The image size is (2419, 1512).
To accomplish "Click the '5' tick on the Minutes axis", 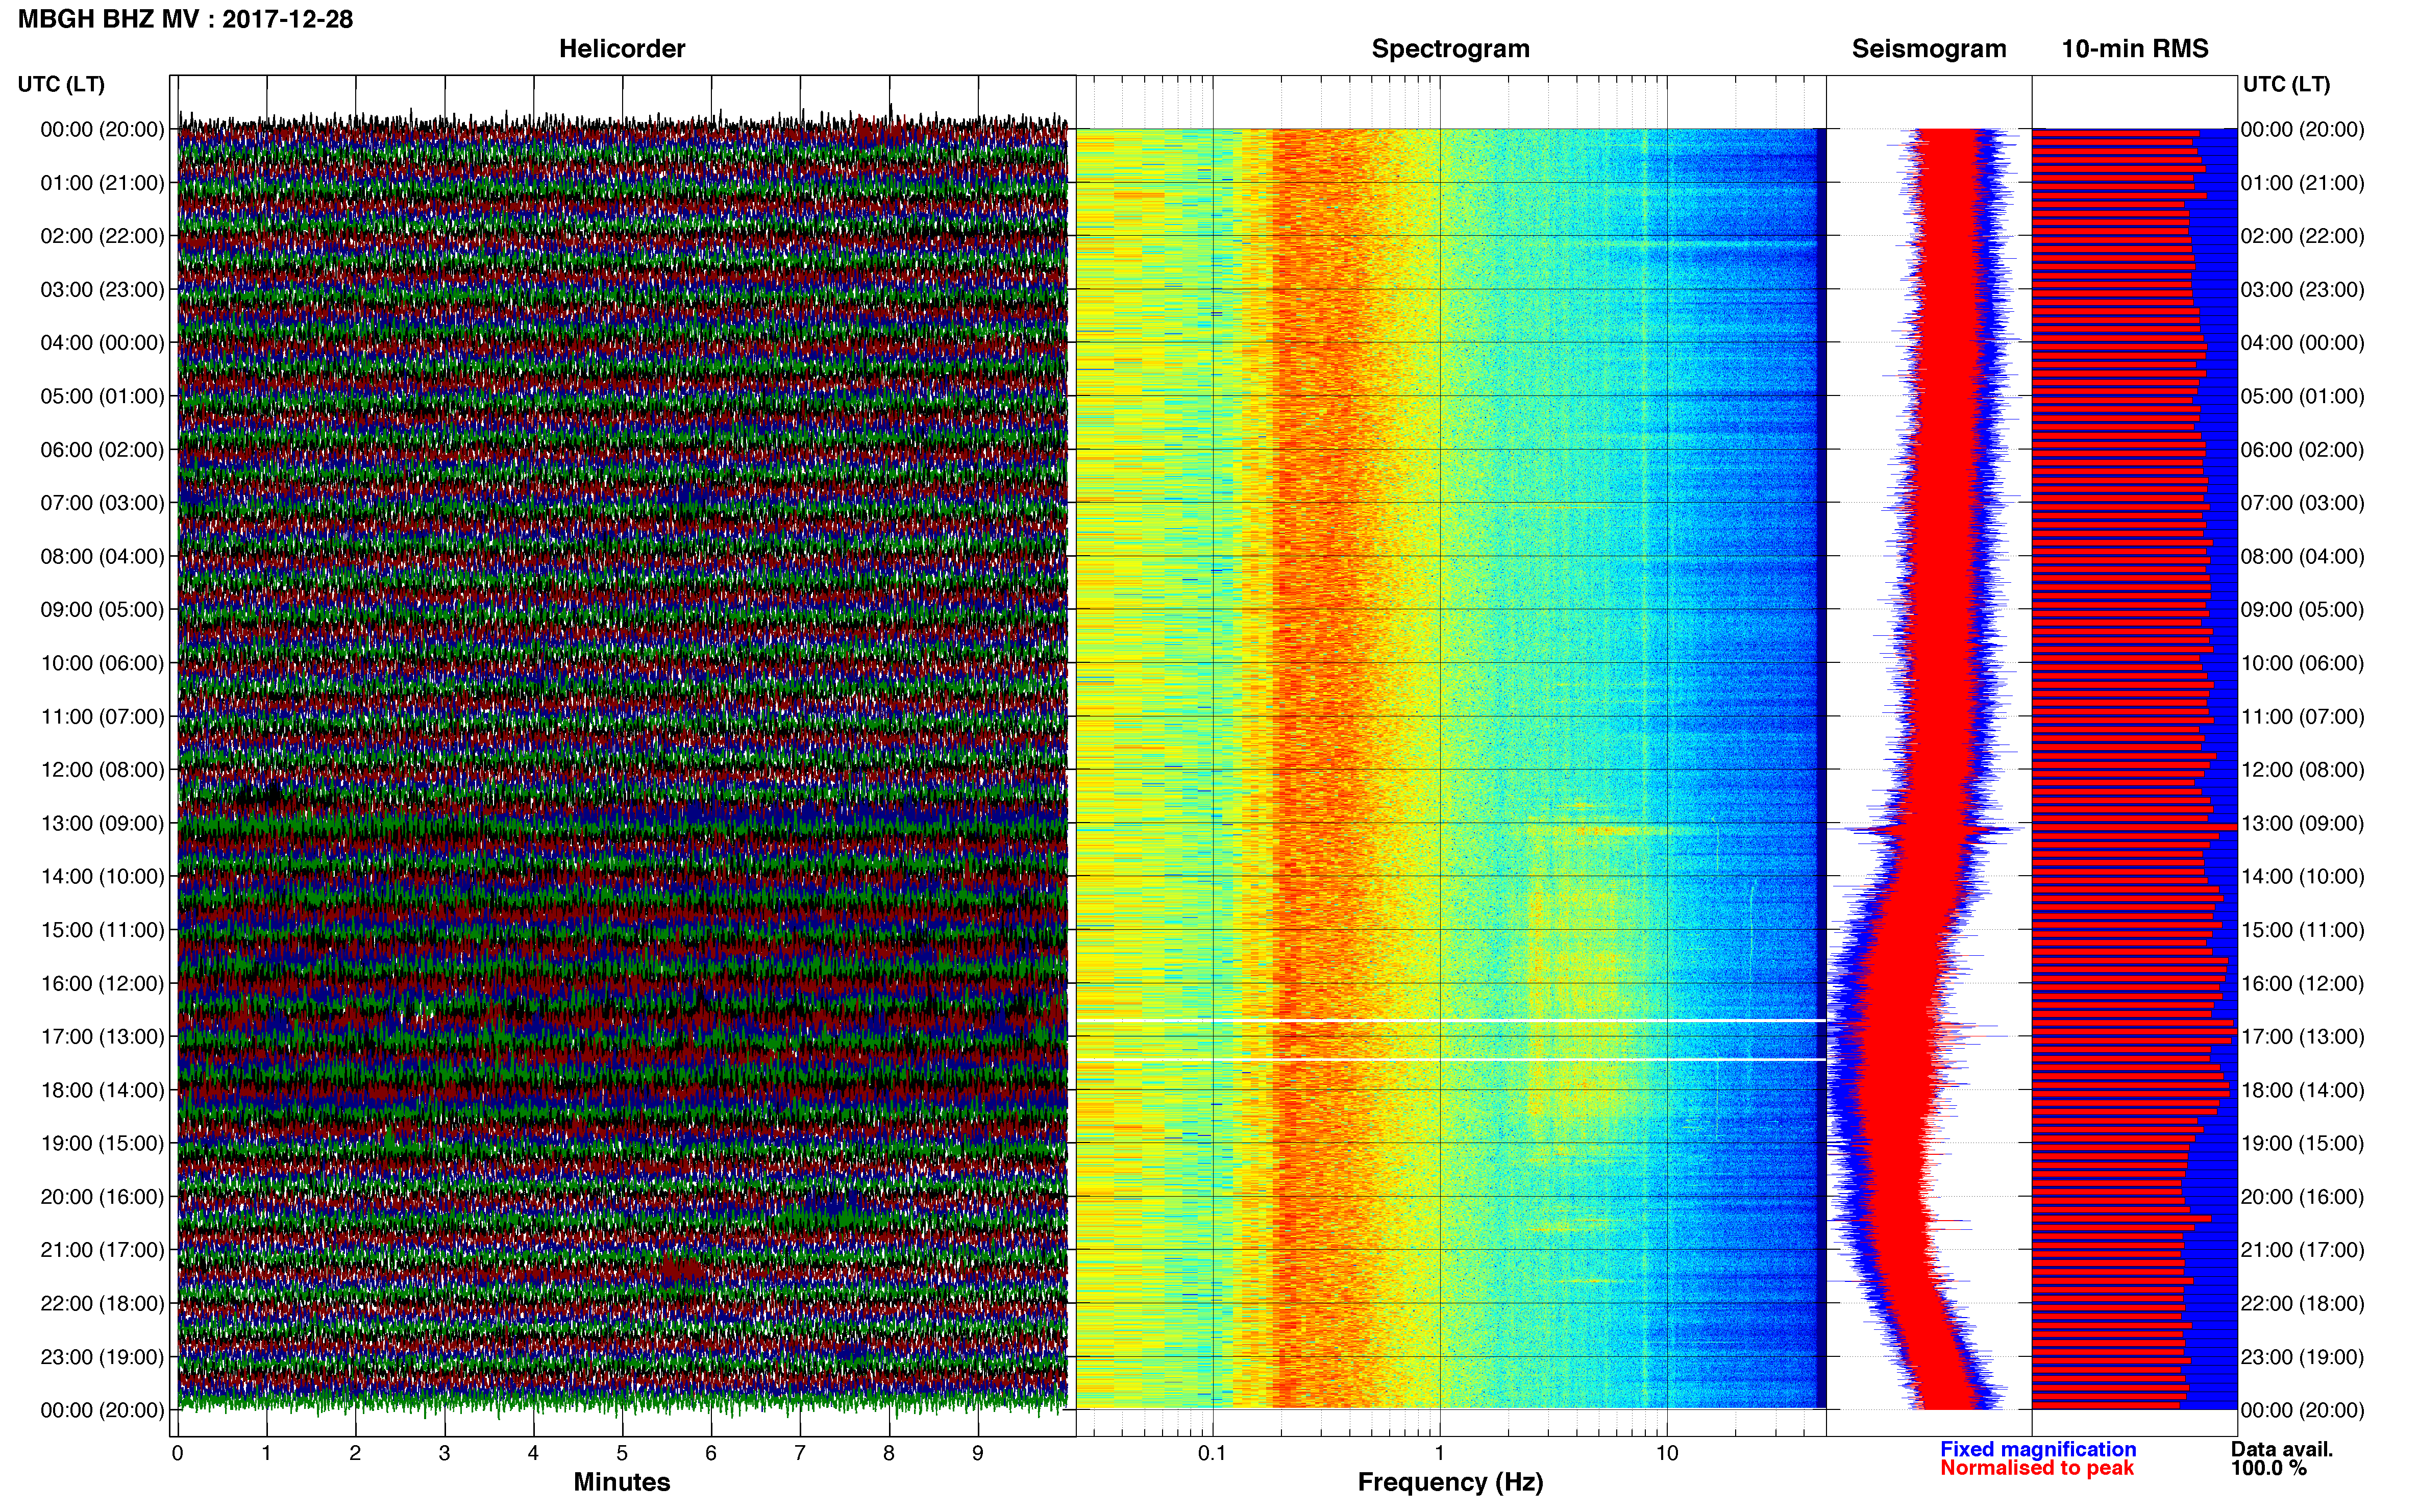I will [622, 1454].
